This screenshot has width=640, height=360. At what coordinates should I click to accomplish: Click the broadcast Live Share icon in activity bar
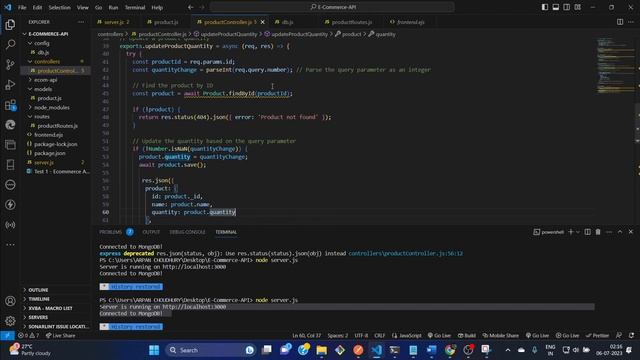[x=10, y=224]
